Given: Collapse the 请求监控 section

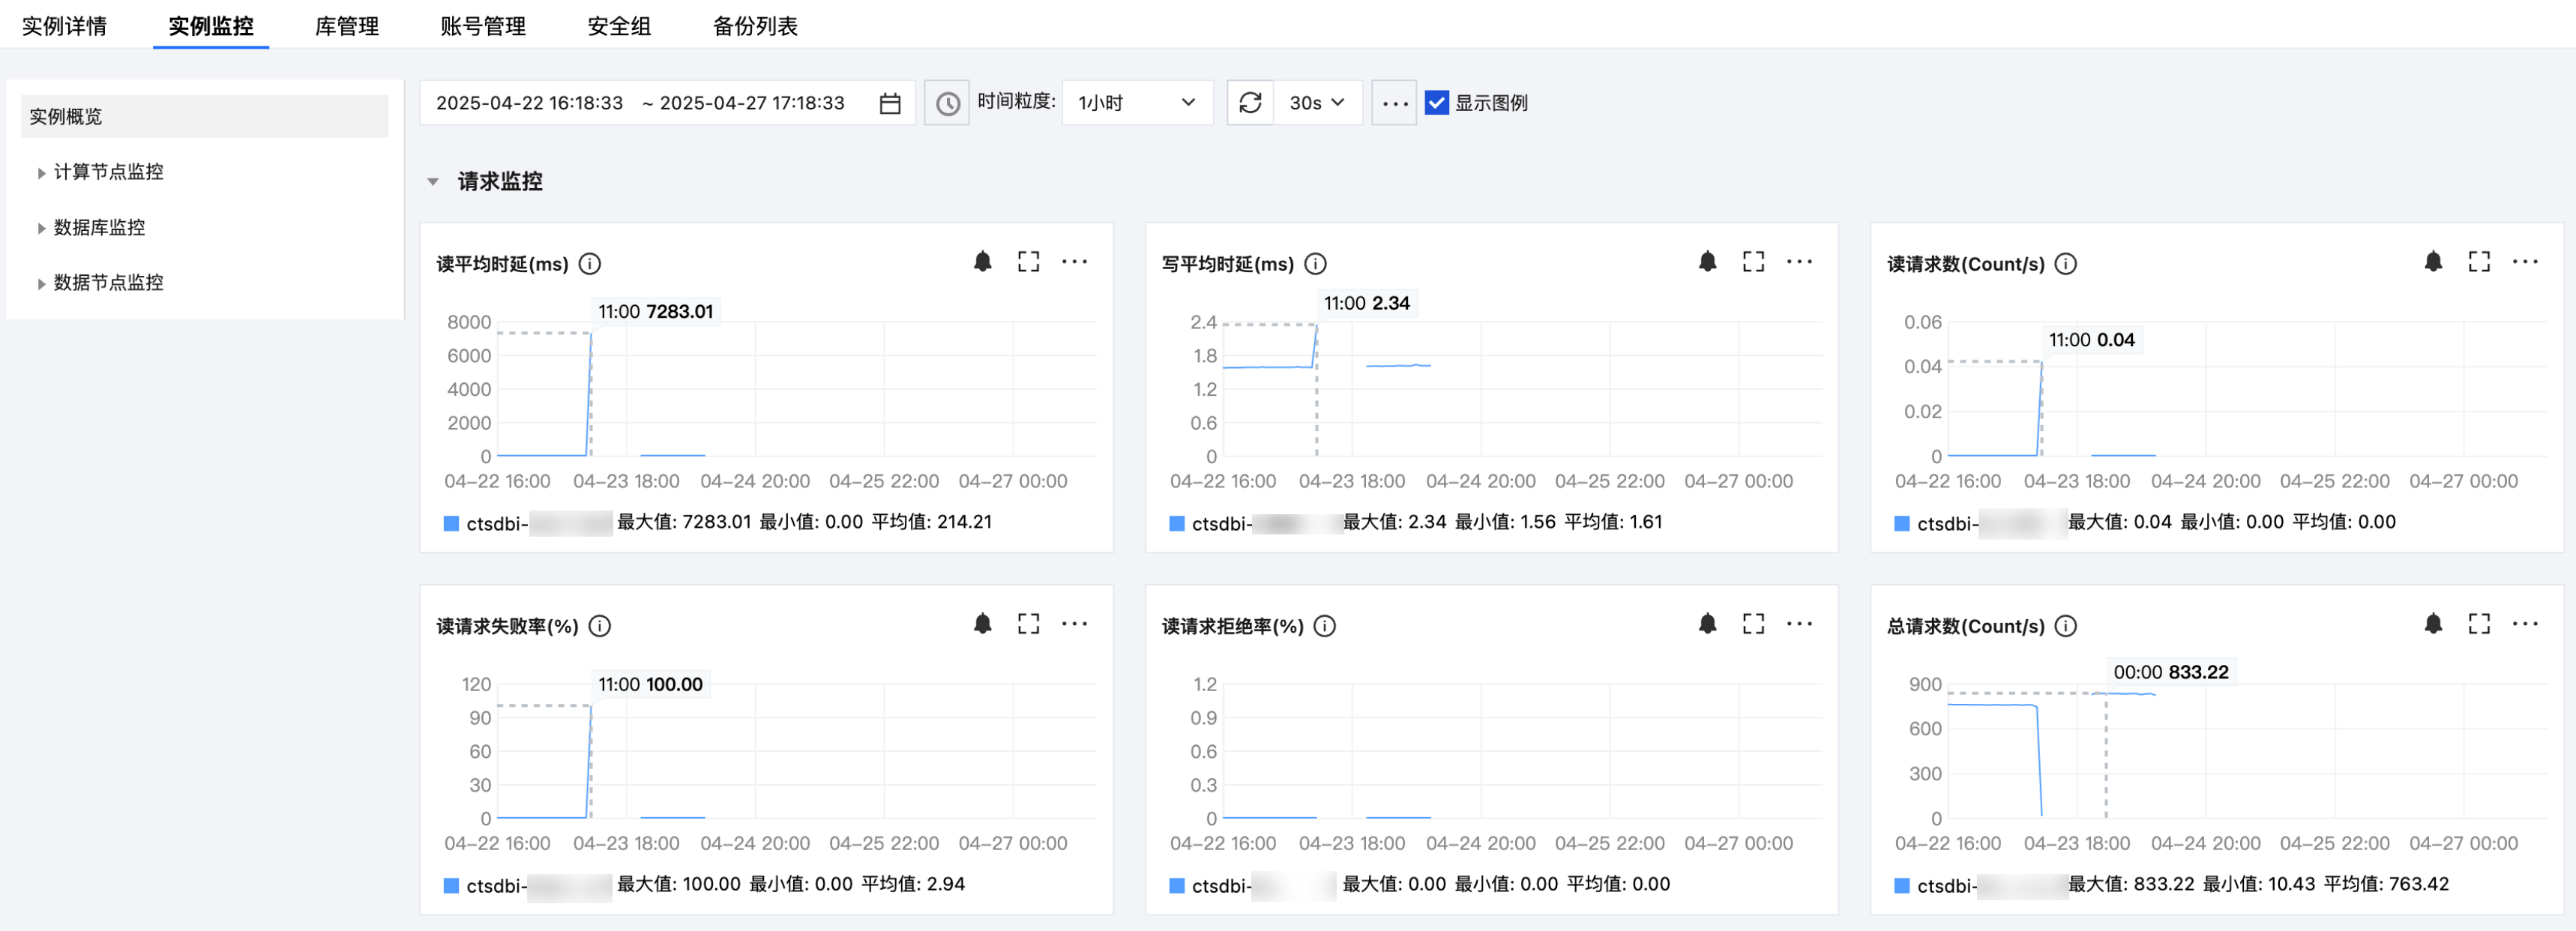Looking at the screenshot, I should [433, 182].
